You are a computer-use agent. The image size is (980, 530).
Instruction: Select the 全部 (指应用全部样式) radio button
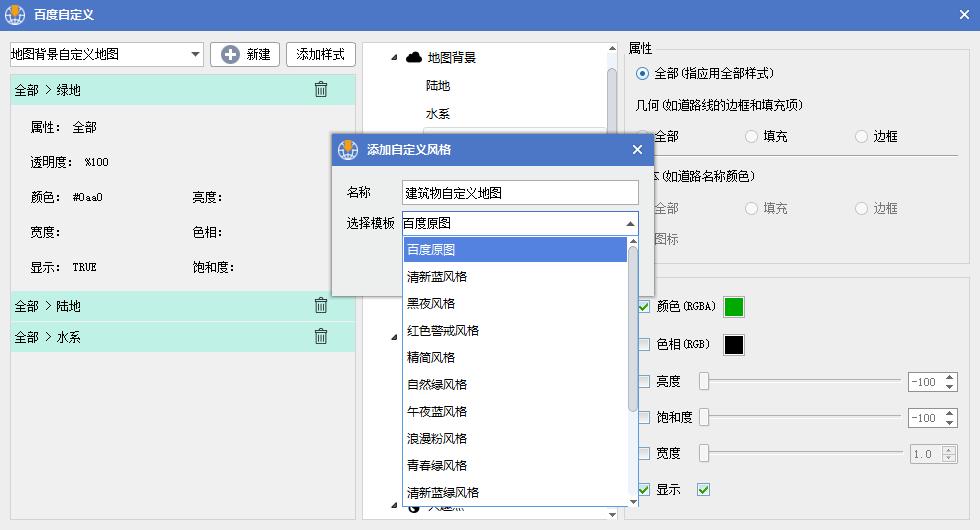click(642, 74)
